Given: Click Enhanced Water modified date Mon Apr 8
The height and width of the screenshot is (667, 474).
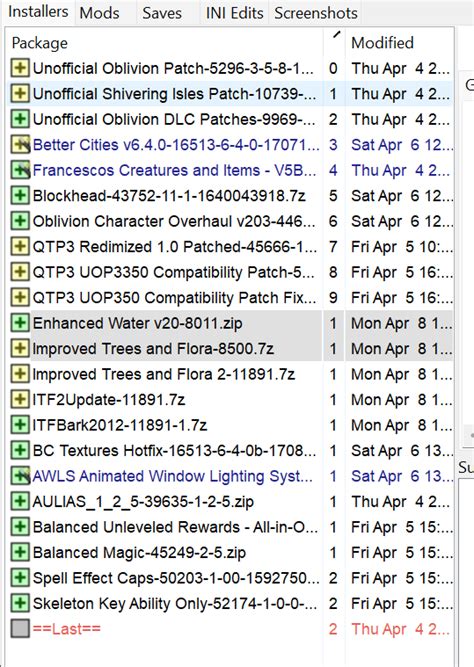Looking at the screenshot, I should pyautogui.click(x=401, y=323).
